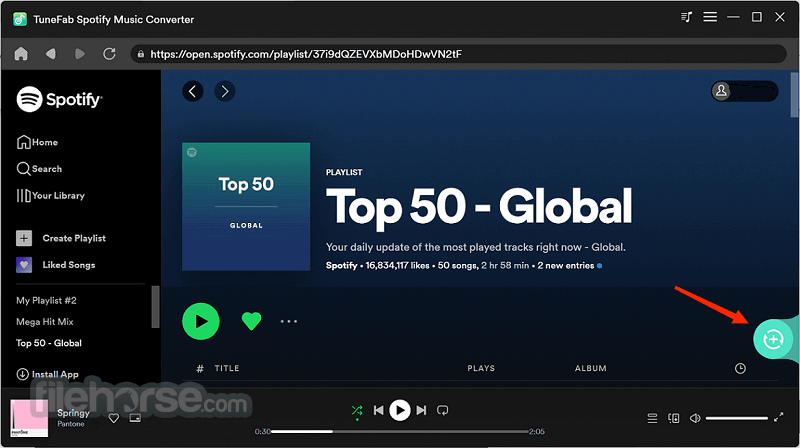
Task: Click the '2 new entries' text
Action: click(x=566, y=265)
